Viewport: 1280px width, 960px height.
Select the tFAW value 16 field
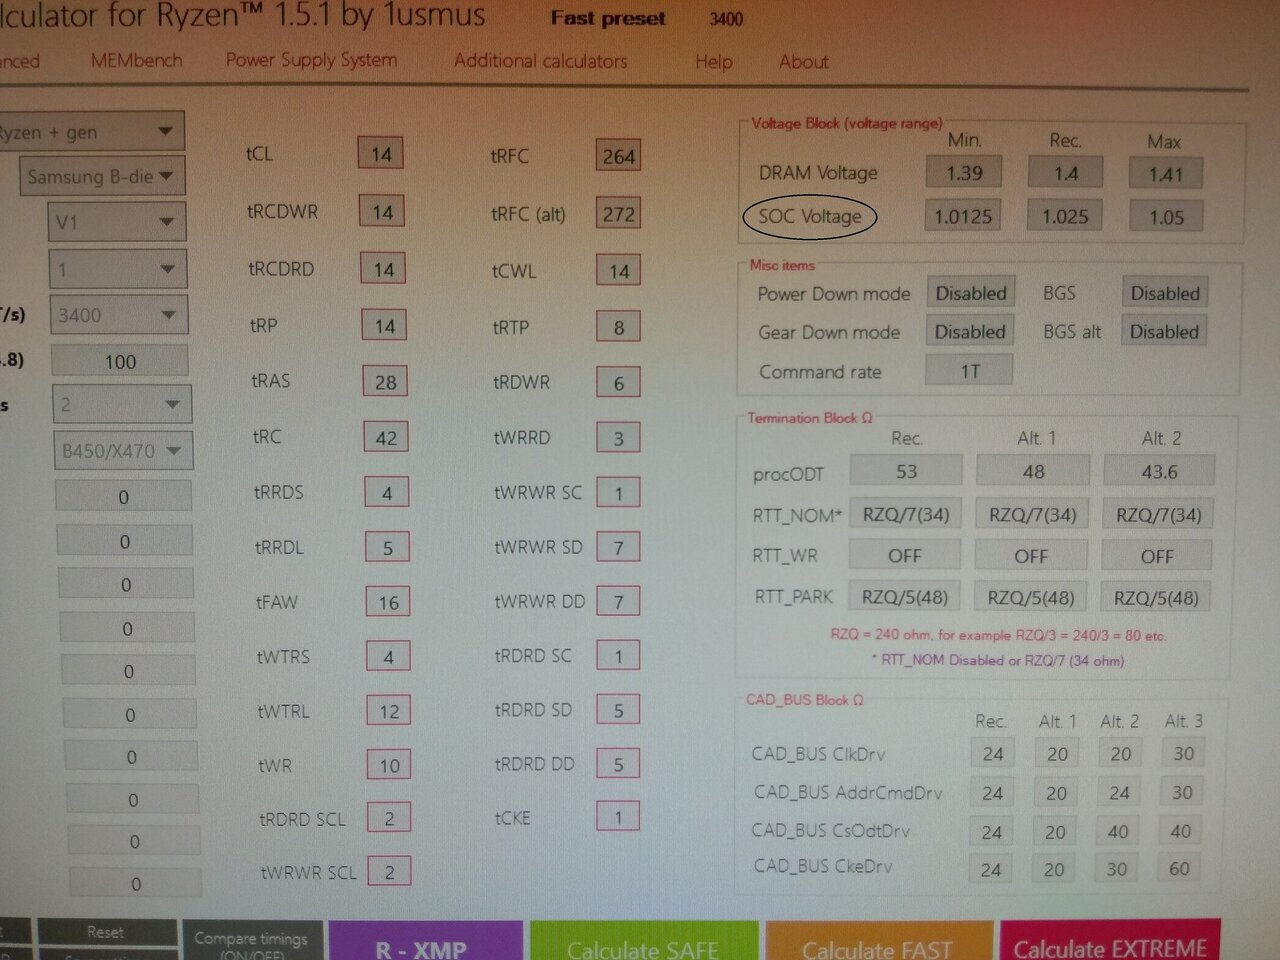(388, 603)
